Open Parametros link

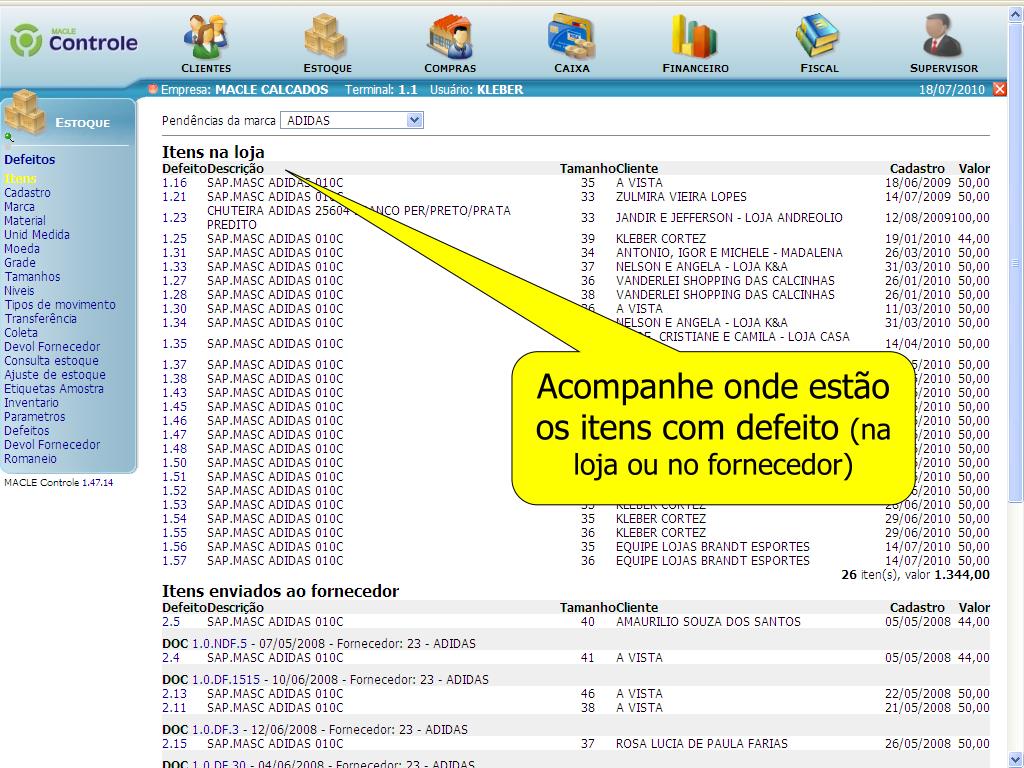click(x=35, y=417)
